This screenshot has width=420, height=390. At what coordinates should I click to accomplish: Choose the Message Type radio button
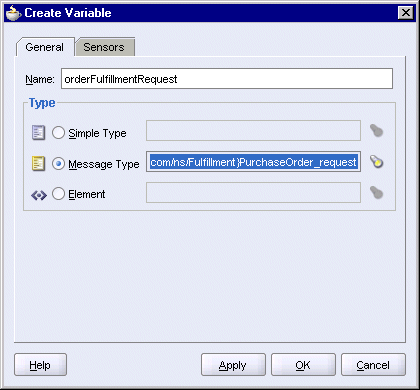tap(58, 163)
